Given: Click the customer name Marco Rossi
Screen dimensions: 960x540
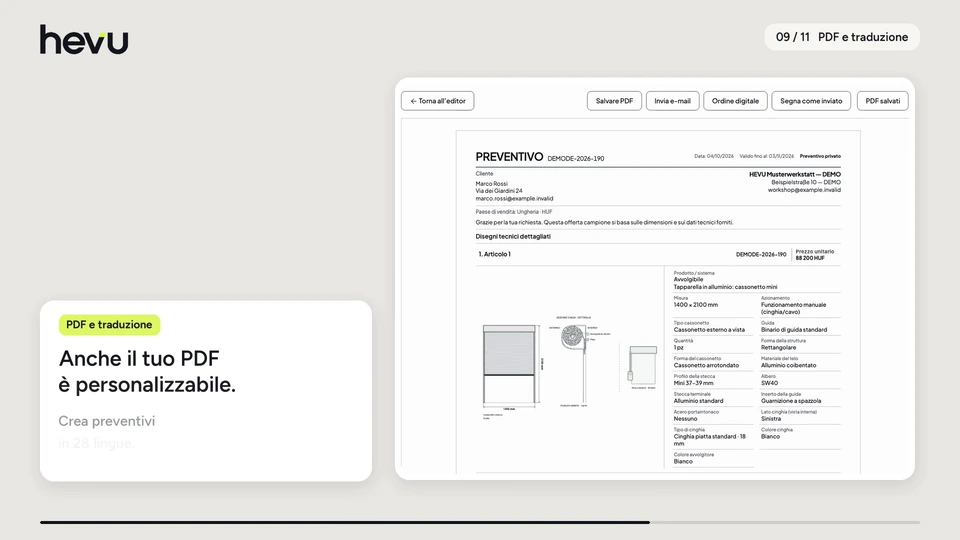Looking at the screenshot, I should click(492, 184).
